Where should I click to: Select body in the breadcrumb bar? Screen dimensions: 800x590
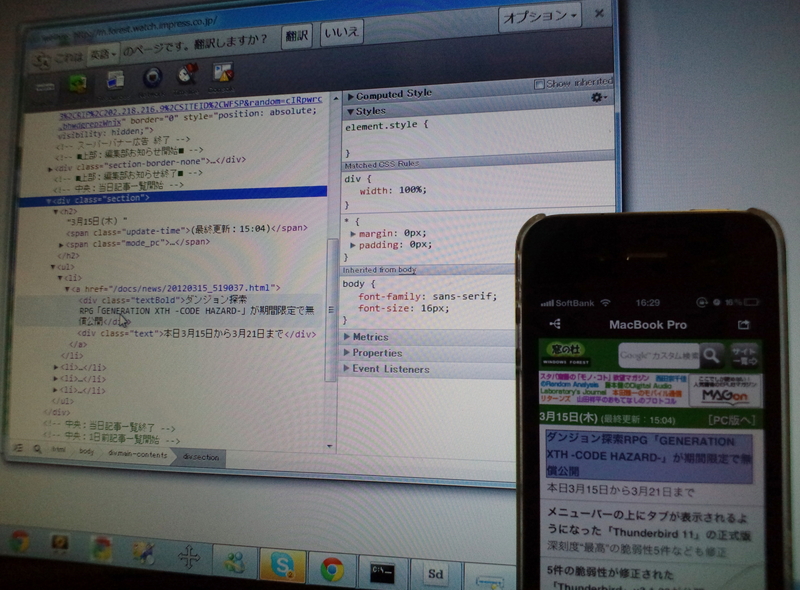[86, 451]
